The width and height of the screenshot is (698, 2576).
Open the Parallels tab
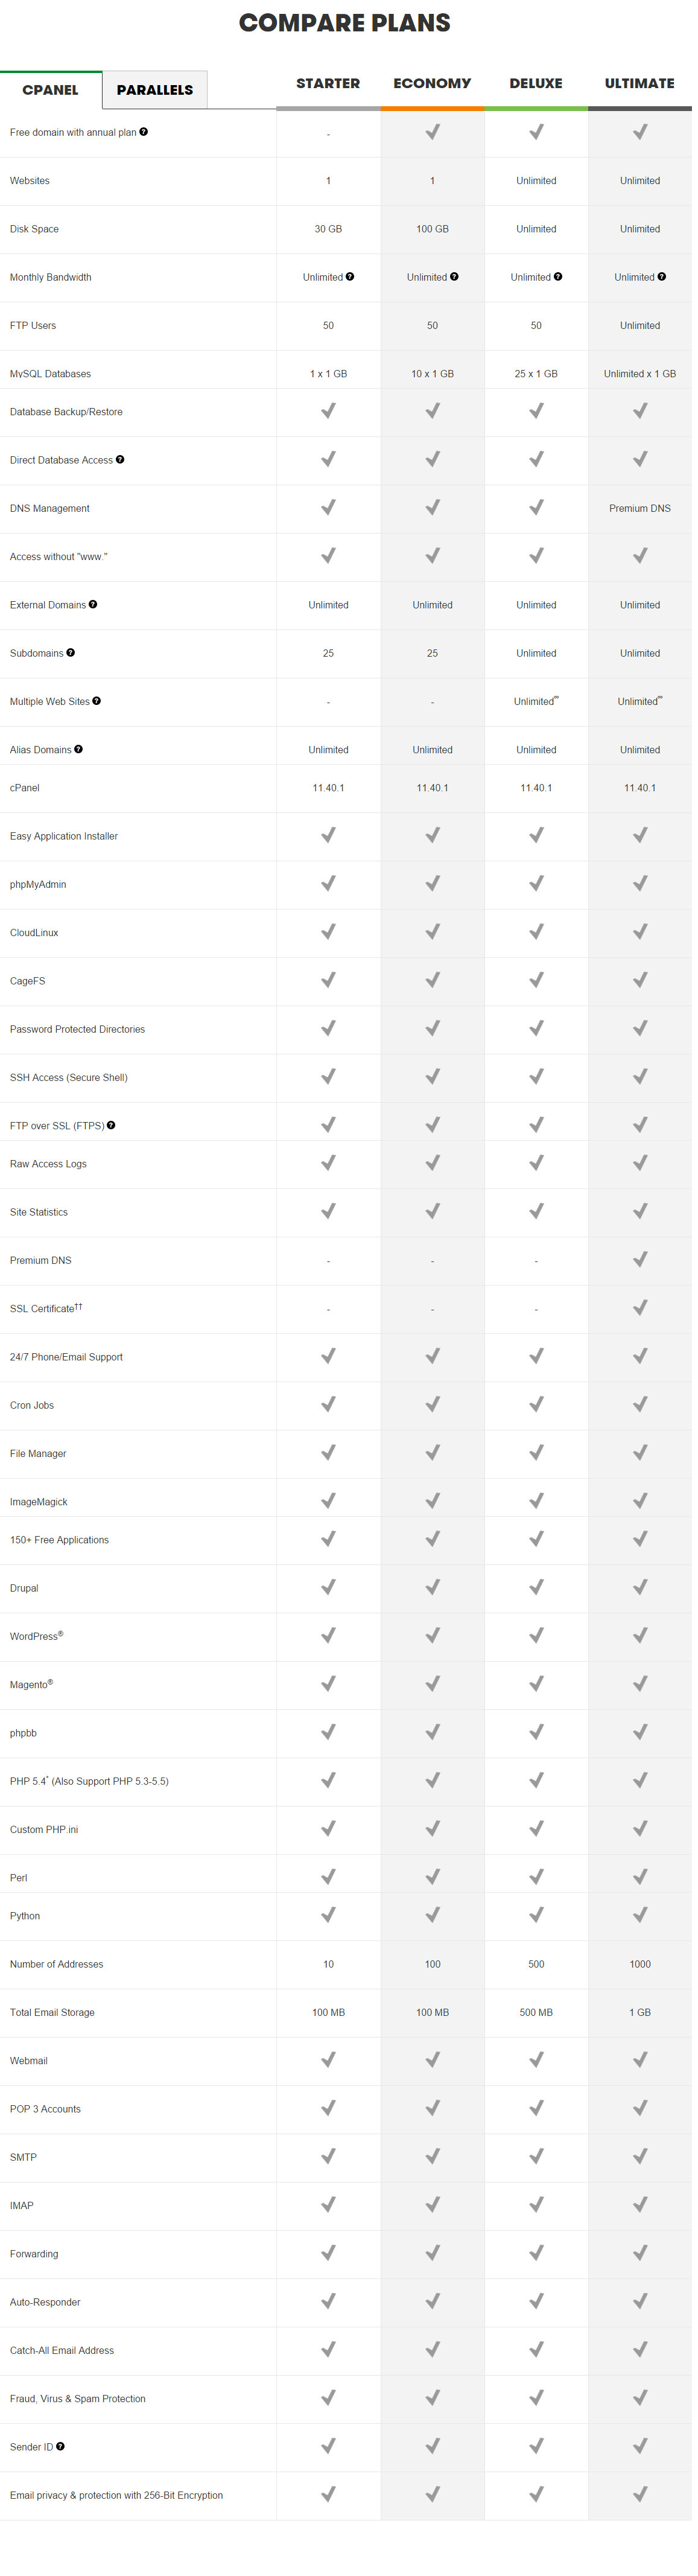tap(155, 90)
